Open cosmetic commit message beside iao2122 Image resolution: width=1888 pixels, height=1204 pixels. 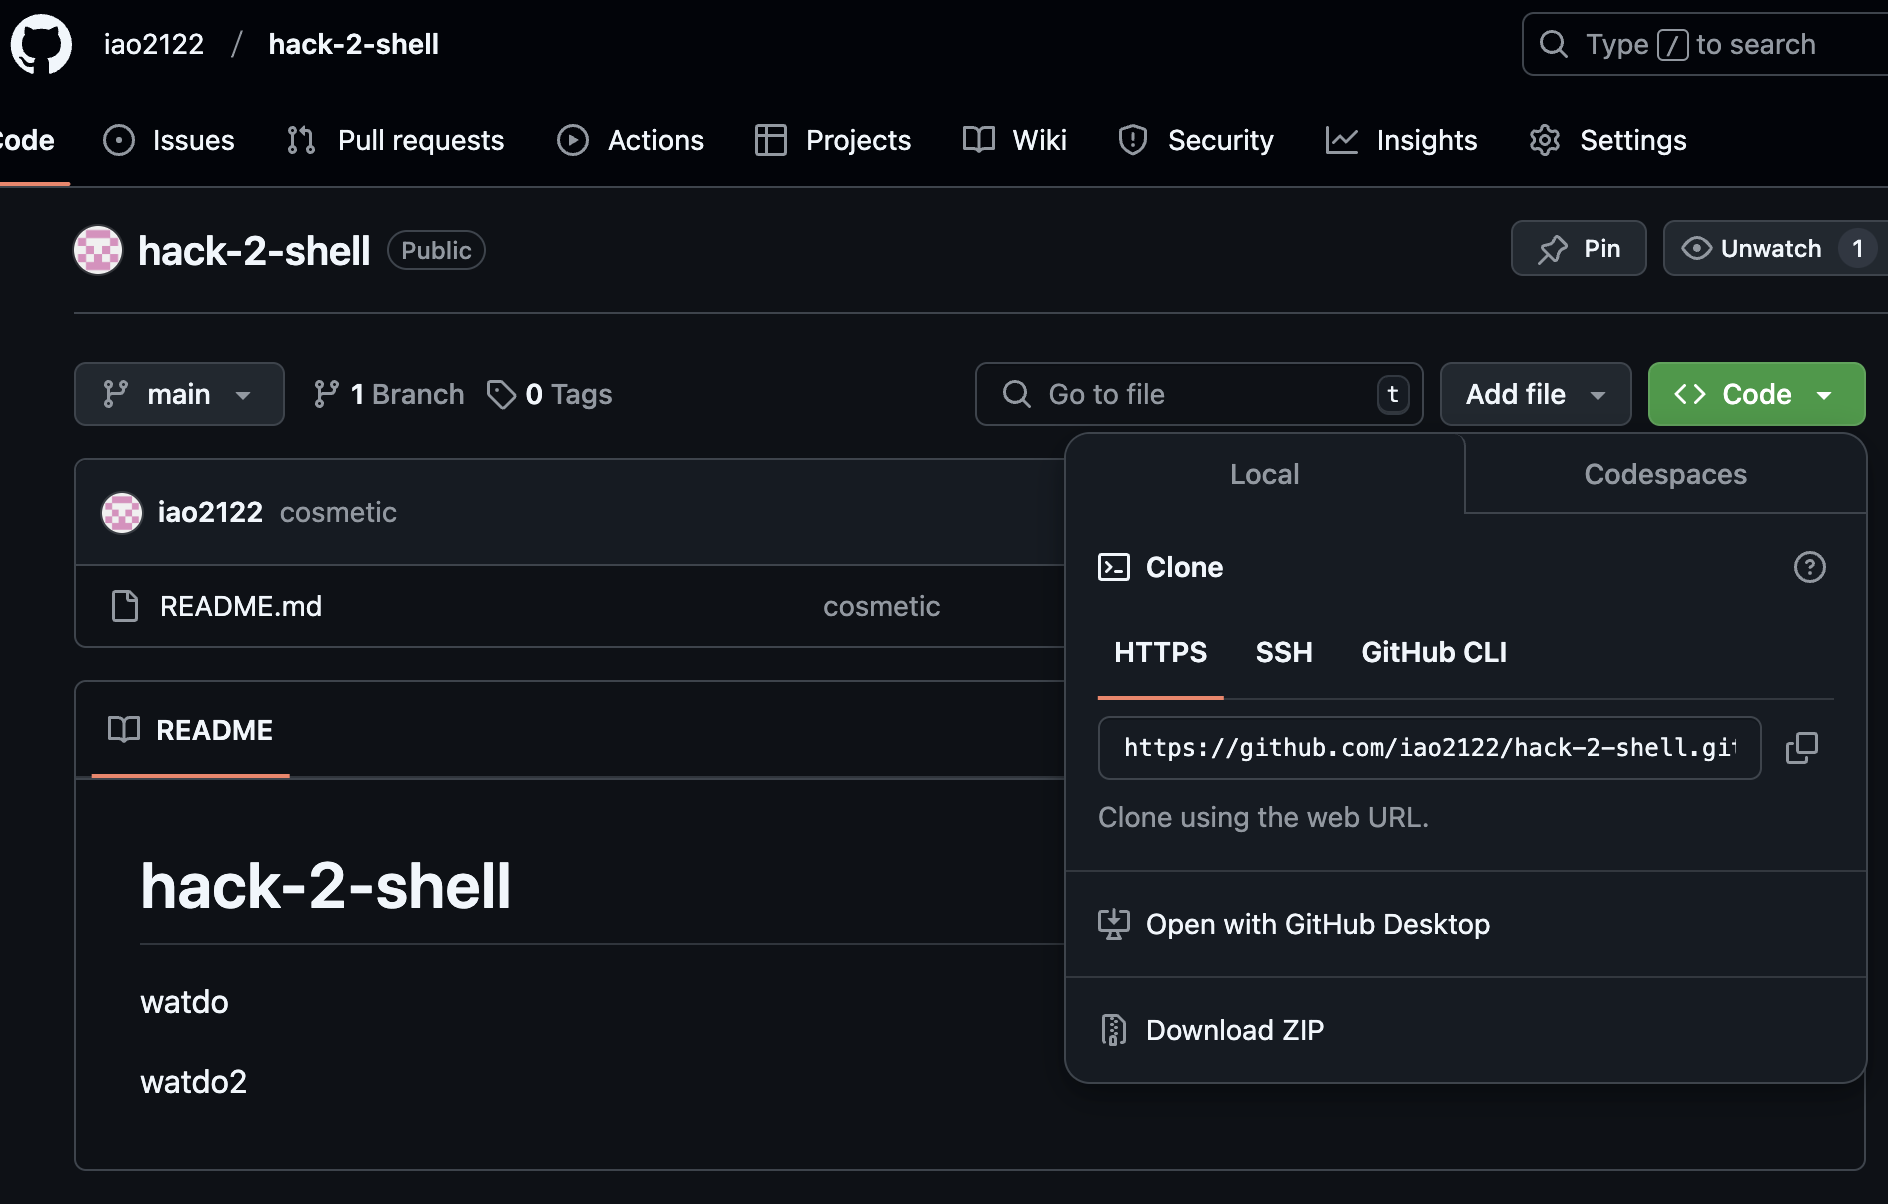point(338,512)
